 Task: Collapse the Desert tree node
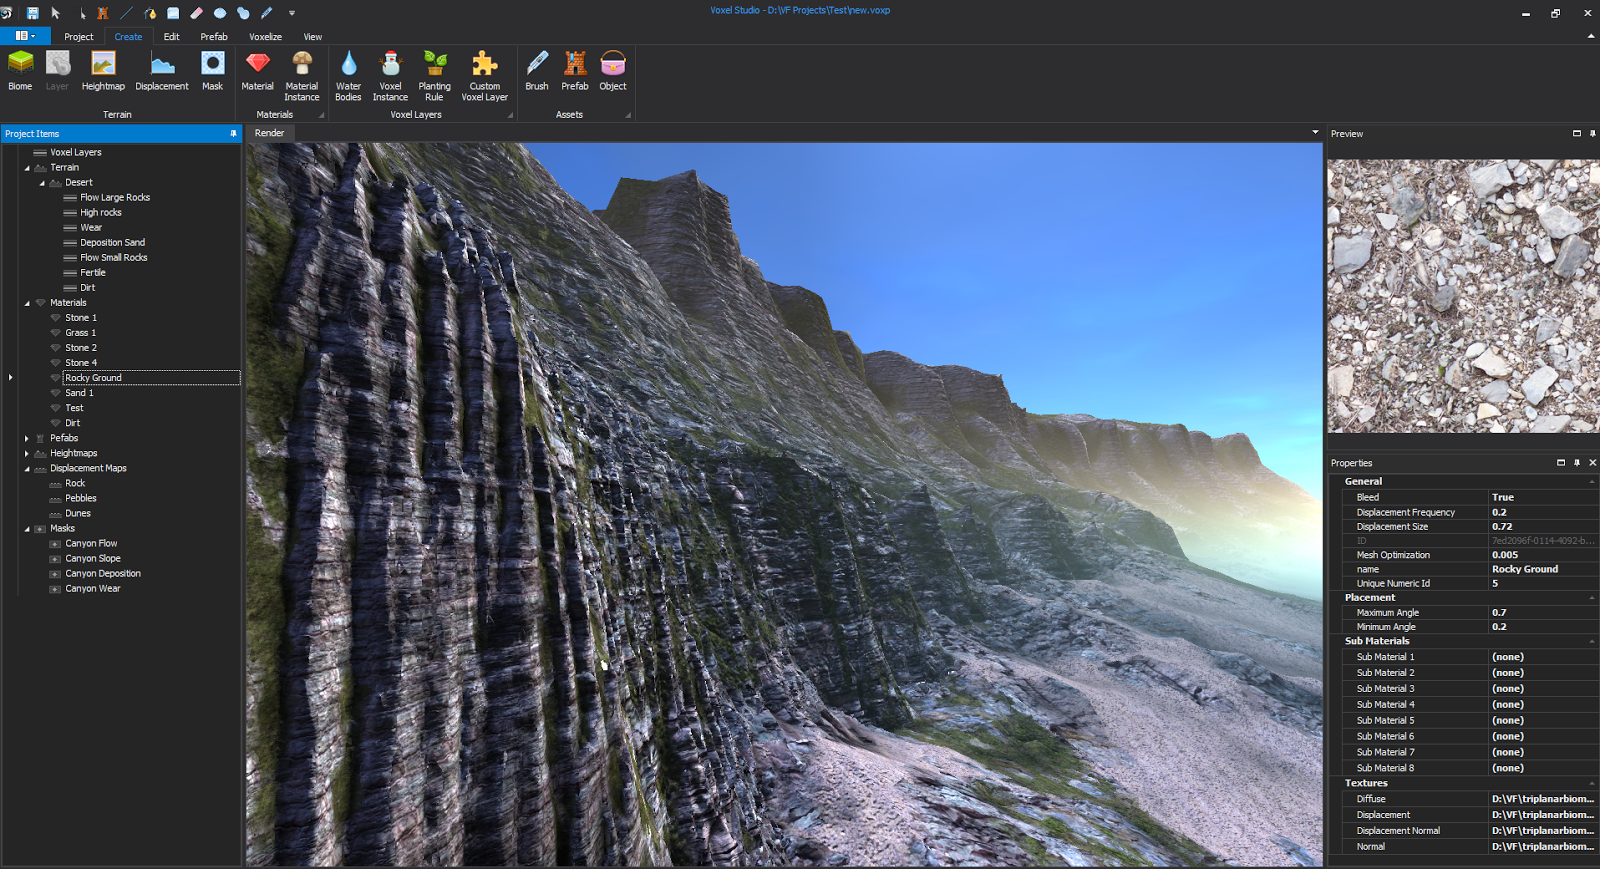(42, 183)
